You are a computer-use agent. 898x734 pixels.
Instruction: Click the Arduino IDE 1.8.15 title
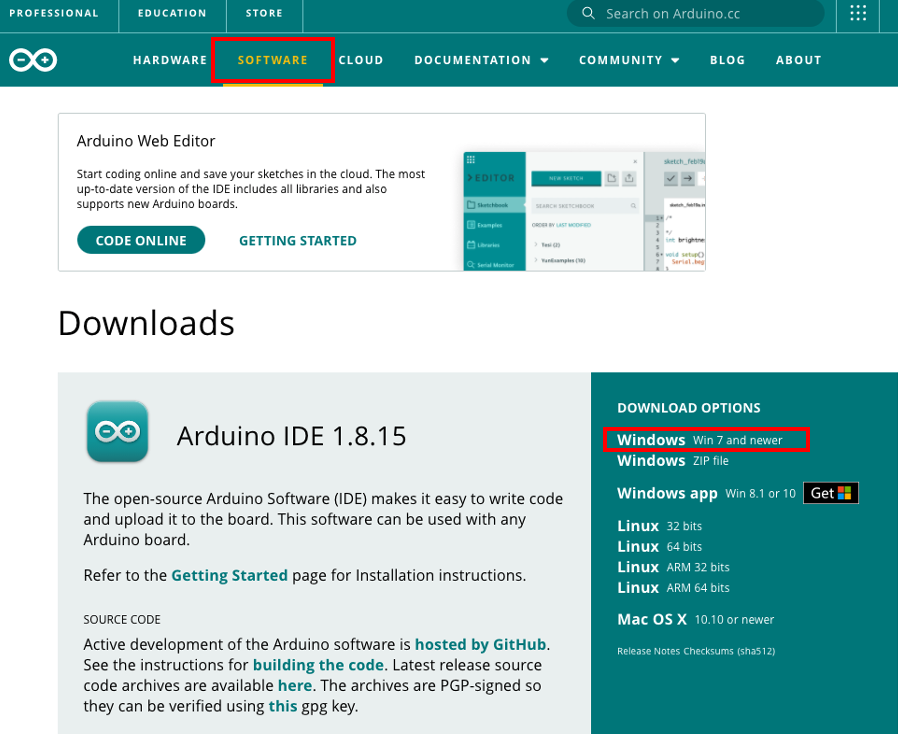click(x=292, y=436)
